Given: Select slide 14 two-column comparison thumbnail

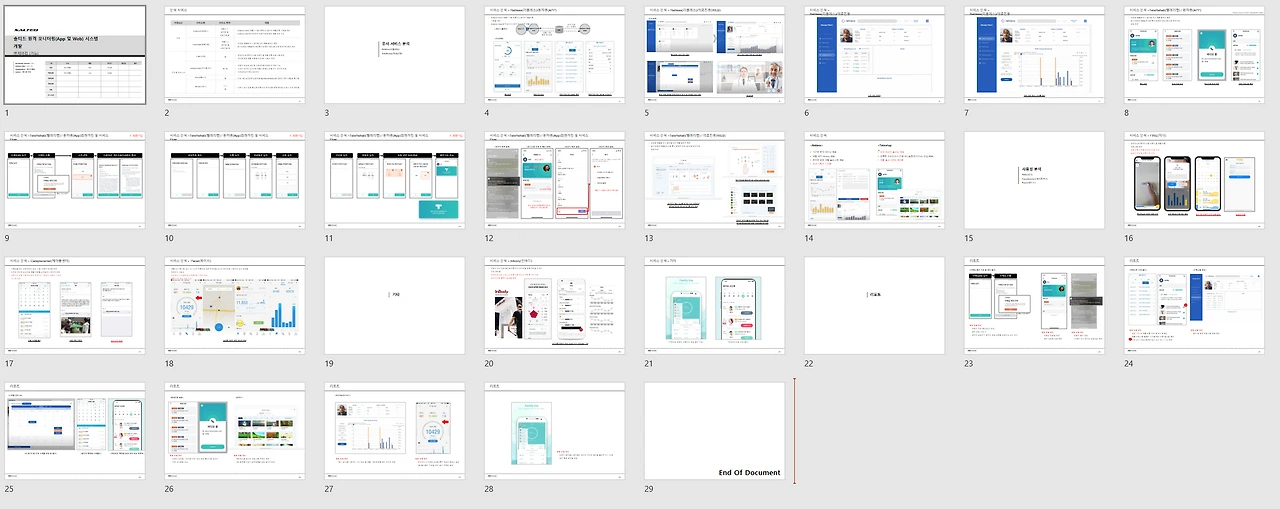Looking at the screenshot, I should tap(874, 180).
